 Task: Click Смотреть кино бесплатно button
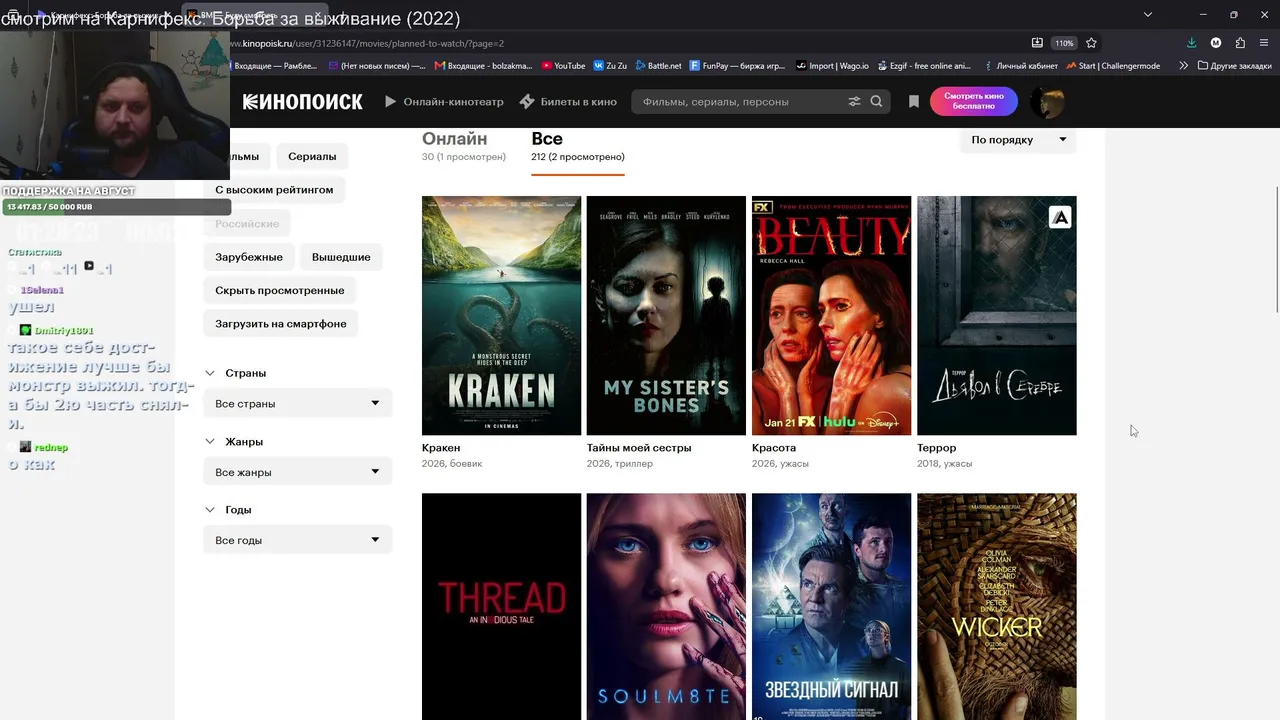click(x=974, y=101)
